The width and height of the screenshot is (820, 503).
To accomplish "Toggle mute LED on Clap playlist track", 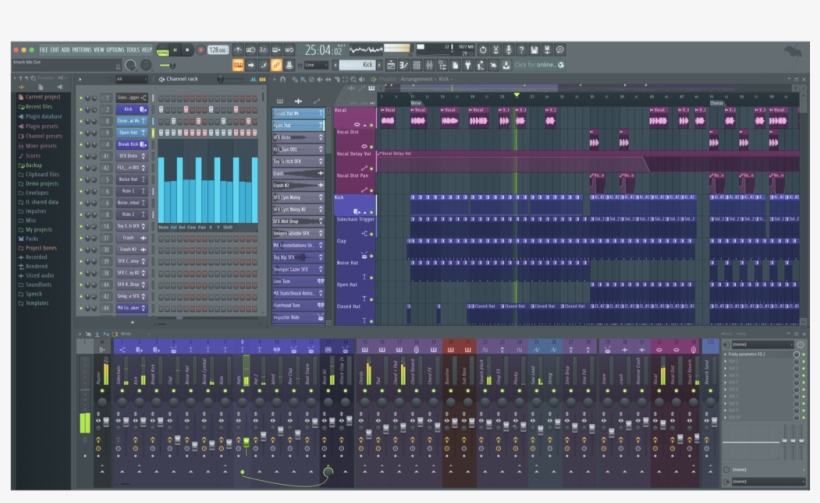I will 371,256.
